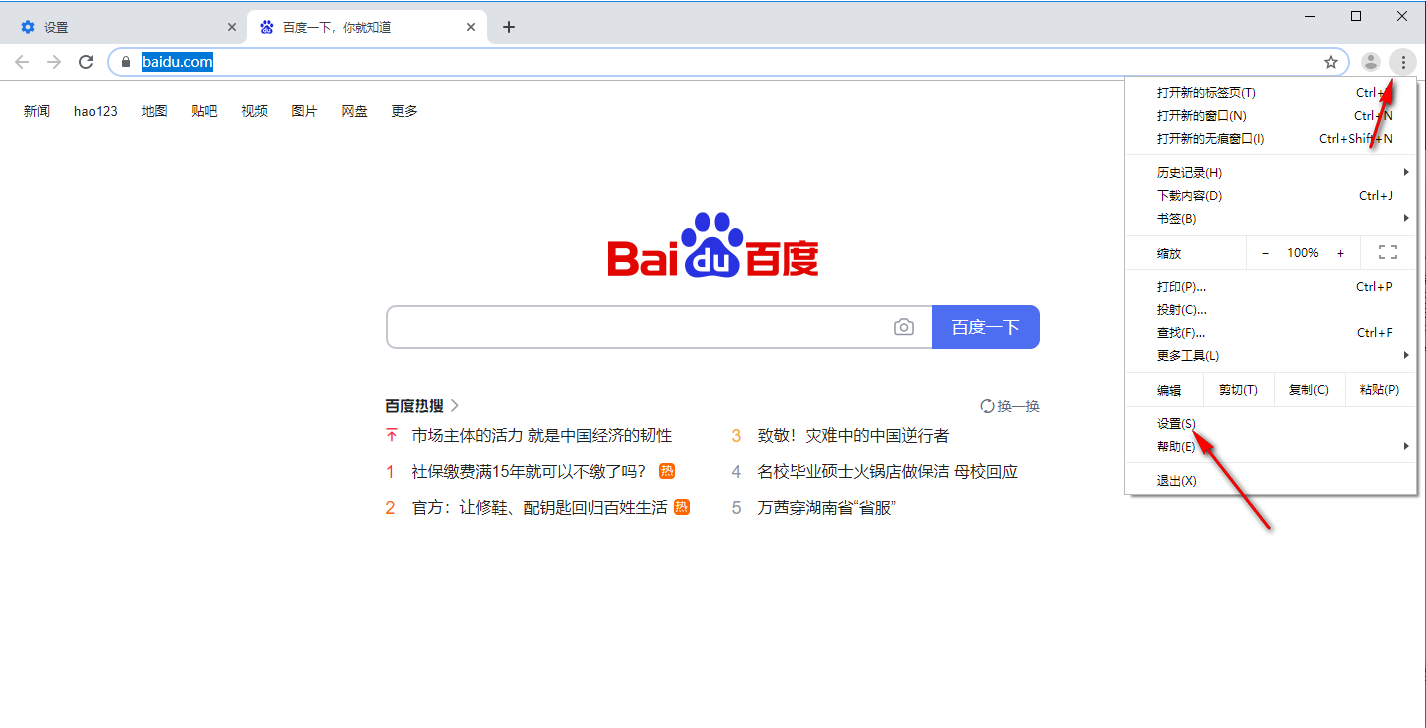1426x728 pixels.
Task: Click the camera image-search icon
Action: tap(904, 327)
